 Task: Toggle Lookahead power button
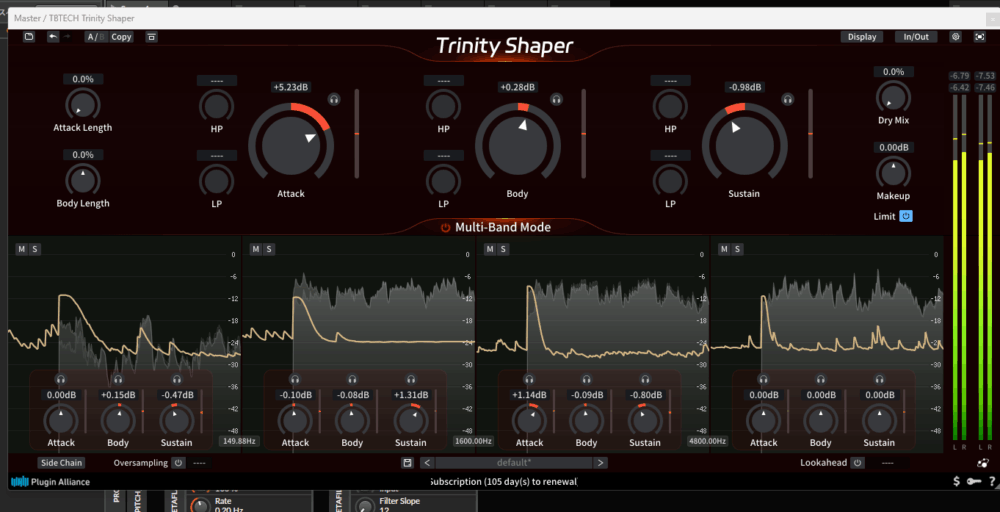(x=858, y=463)
